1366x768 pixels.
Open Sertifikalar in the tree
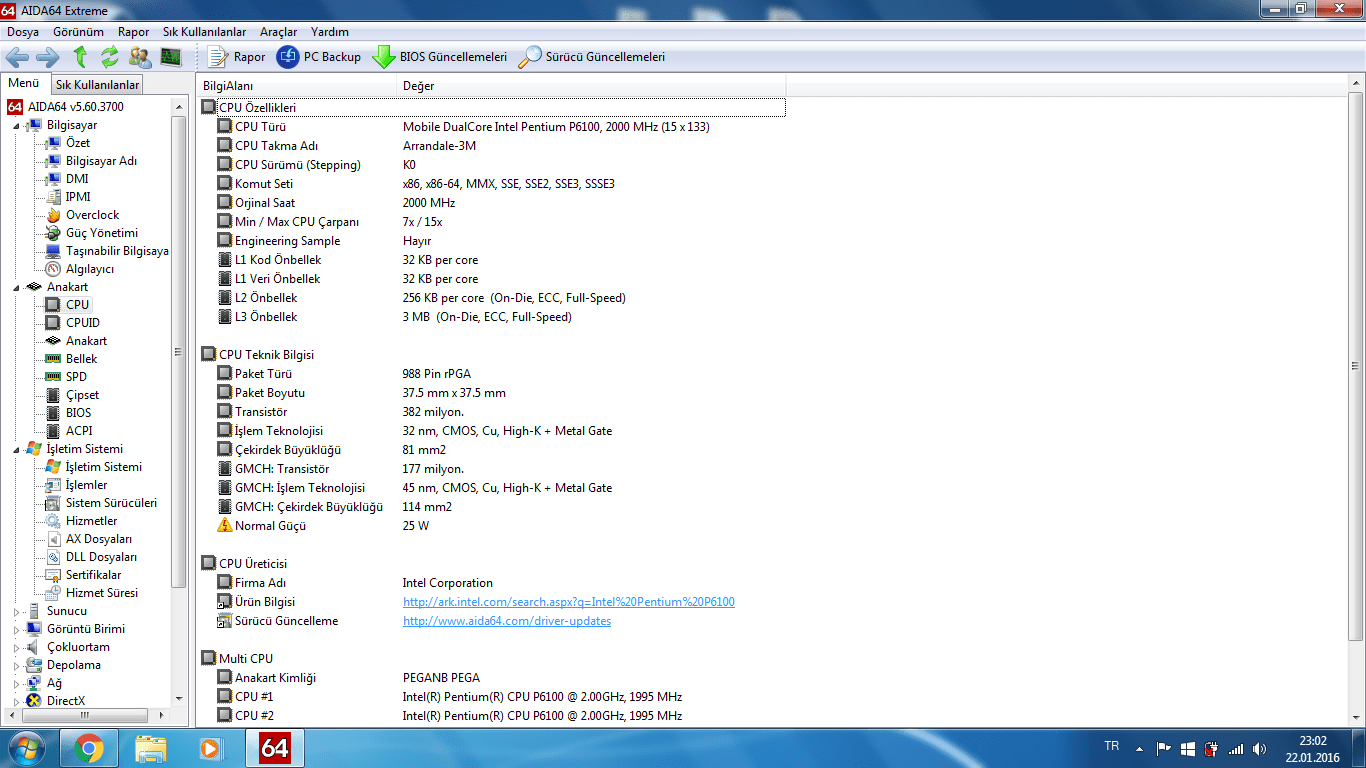point(93,575)
